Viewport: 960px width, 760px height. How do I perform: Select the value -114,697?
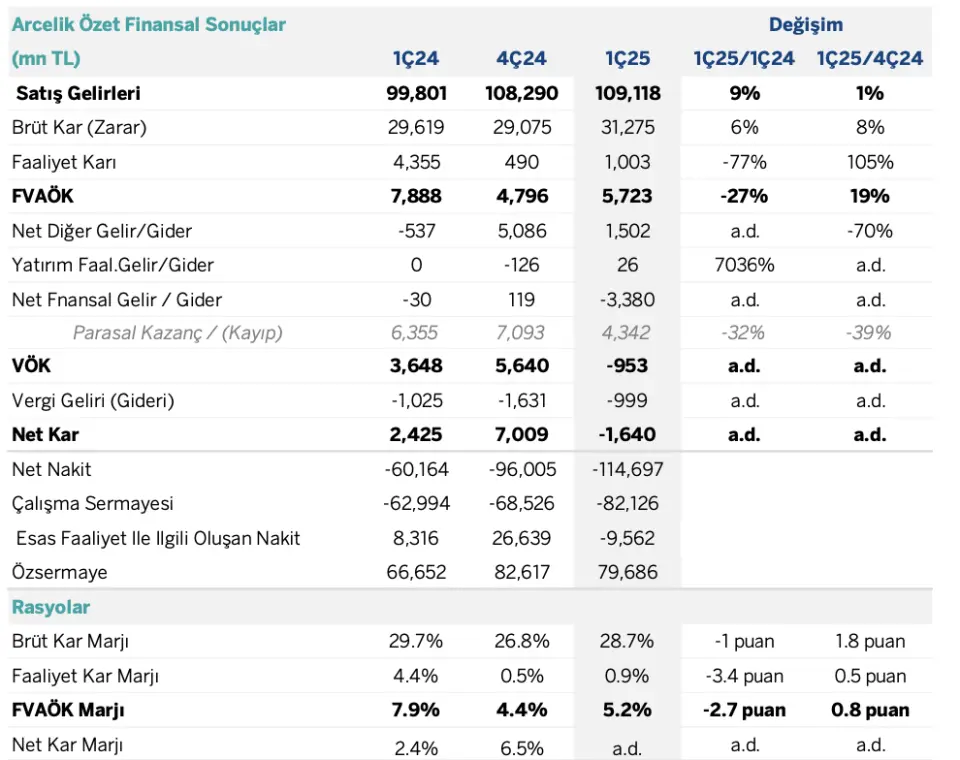(x=628, y=469)
